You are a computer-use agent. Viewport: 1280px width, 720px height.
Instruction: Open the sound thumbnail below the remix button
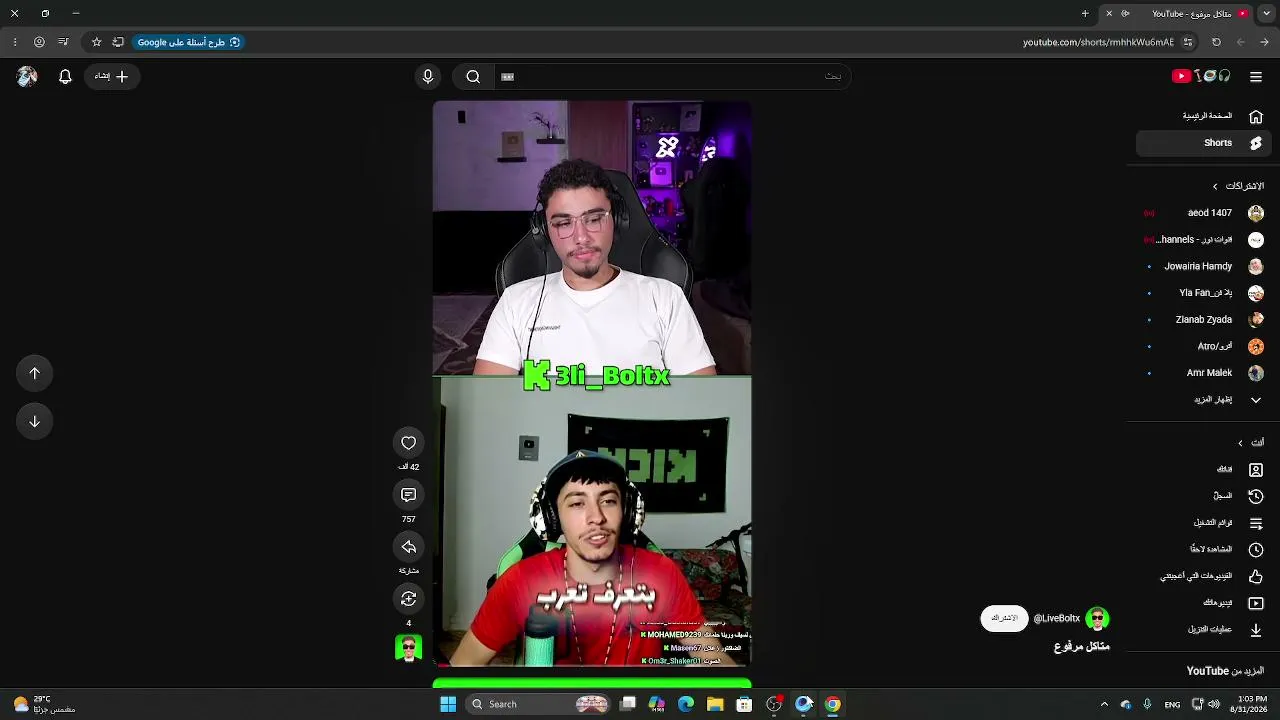tap(408, 648)
